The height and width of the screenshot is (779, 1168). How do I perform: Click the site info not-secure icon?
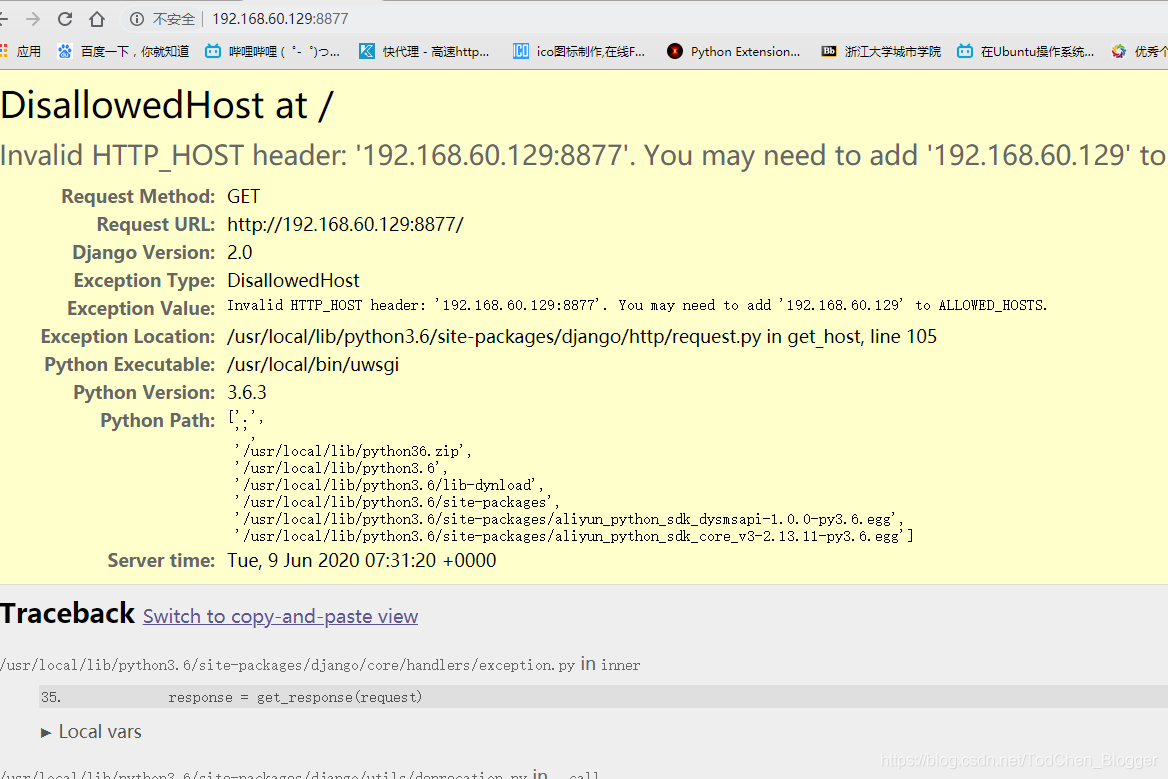(x=137, y=19)
